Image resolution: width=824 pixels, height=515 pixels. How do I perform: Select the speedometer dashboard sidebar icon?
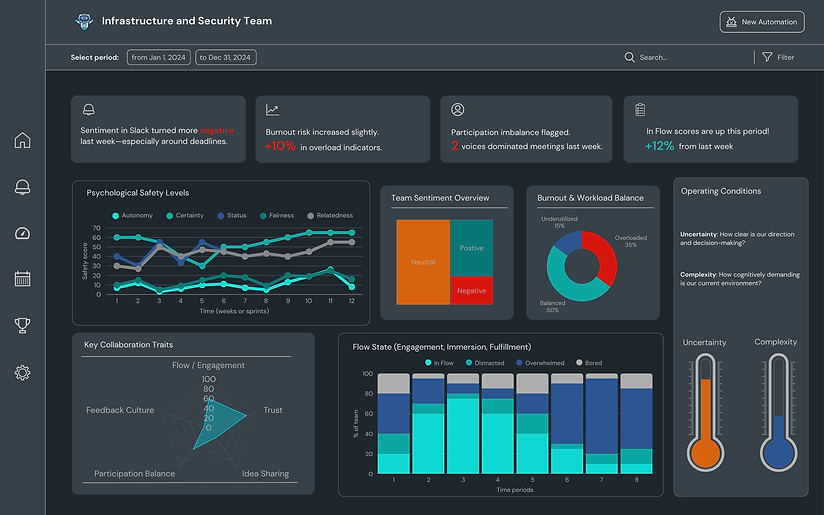pos(22,233)
